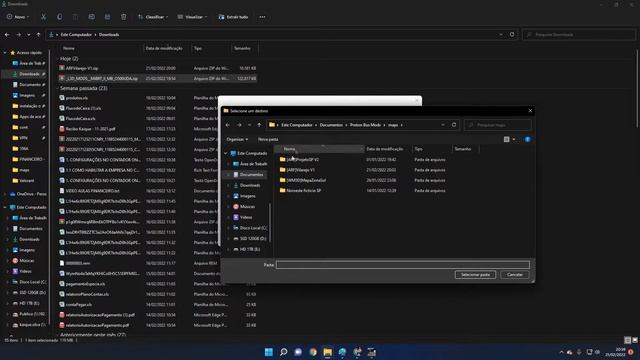This screenshot has height=360, width=640.
Task: Switch to details view icon in status bar
Action: click(x=628, y=340)
